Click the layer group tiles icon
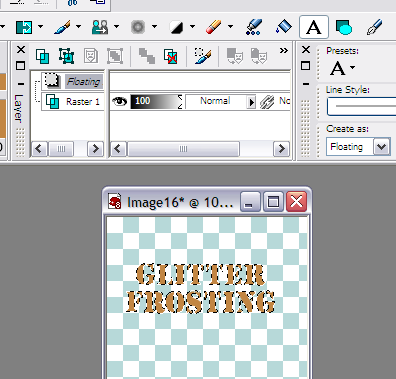Image resolution: width=396 pixels, height=379 pixels. [x=147, y=56]
